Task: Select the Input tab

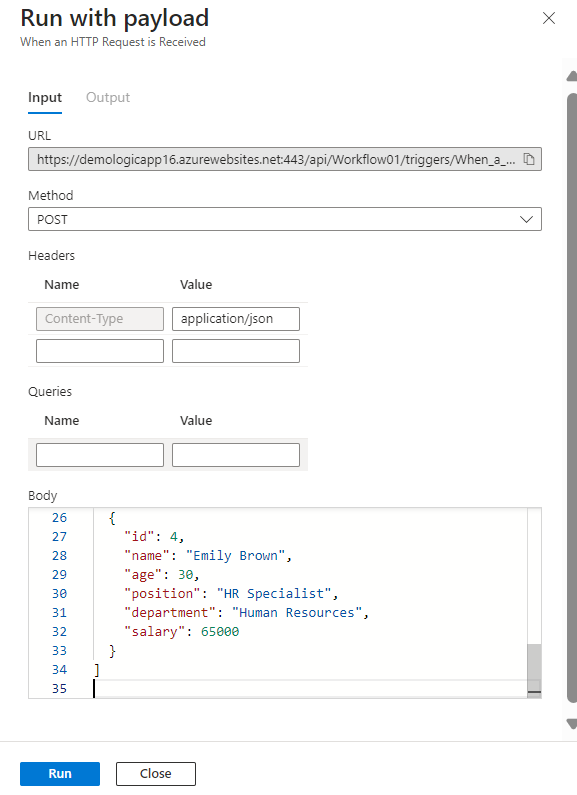Action: (x=45, y=97)
